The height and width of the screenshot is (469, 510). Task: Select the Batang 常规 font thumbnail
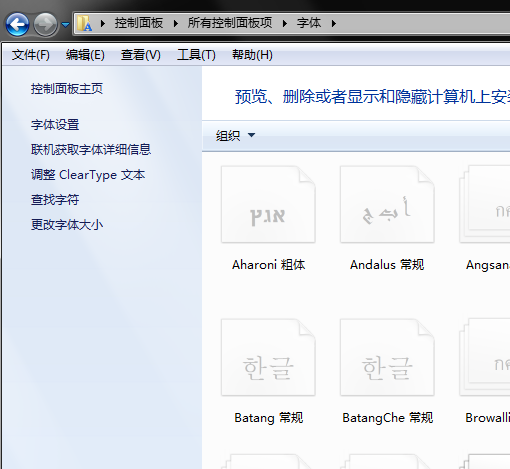[268, 357]
